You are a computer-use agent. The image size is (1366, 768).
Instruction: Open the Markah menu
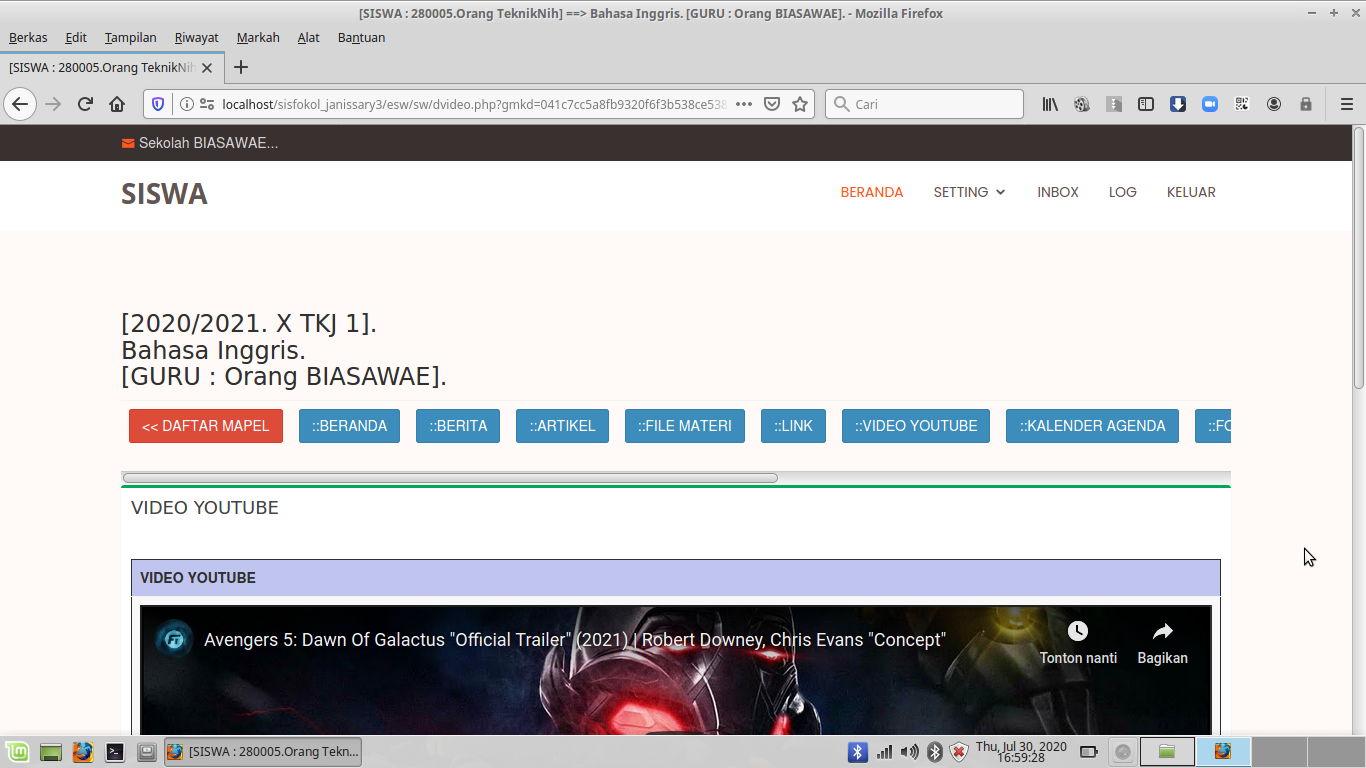click(258, 38)
